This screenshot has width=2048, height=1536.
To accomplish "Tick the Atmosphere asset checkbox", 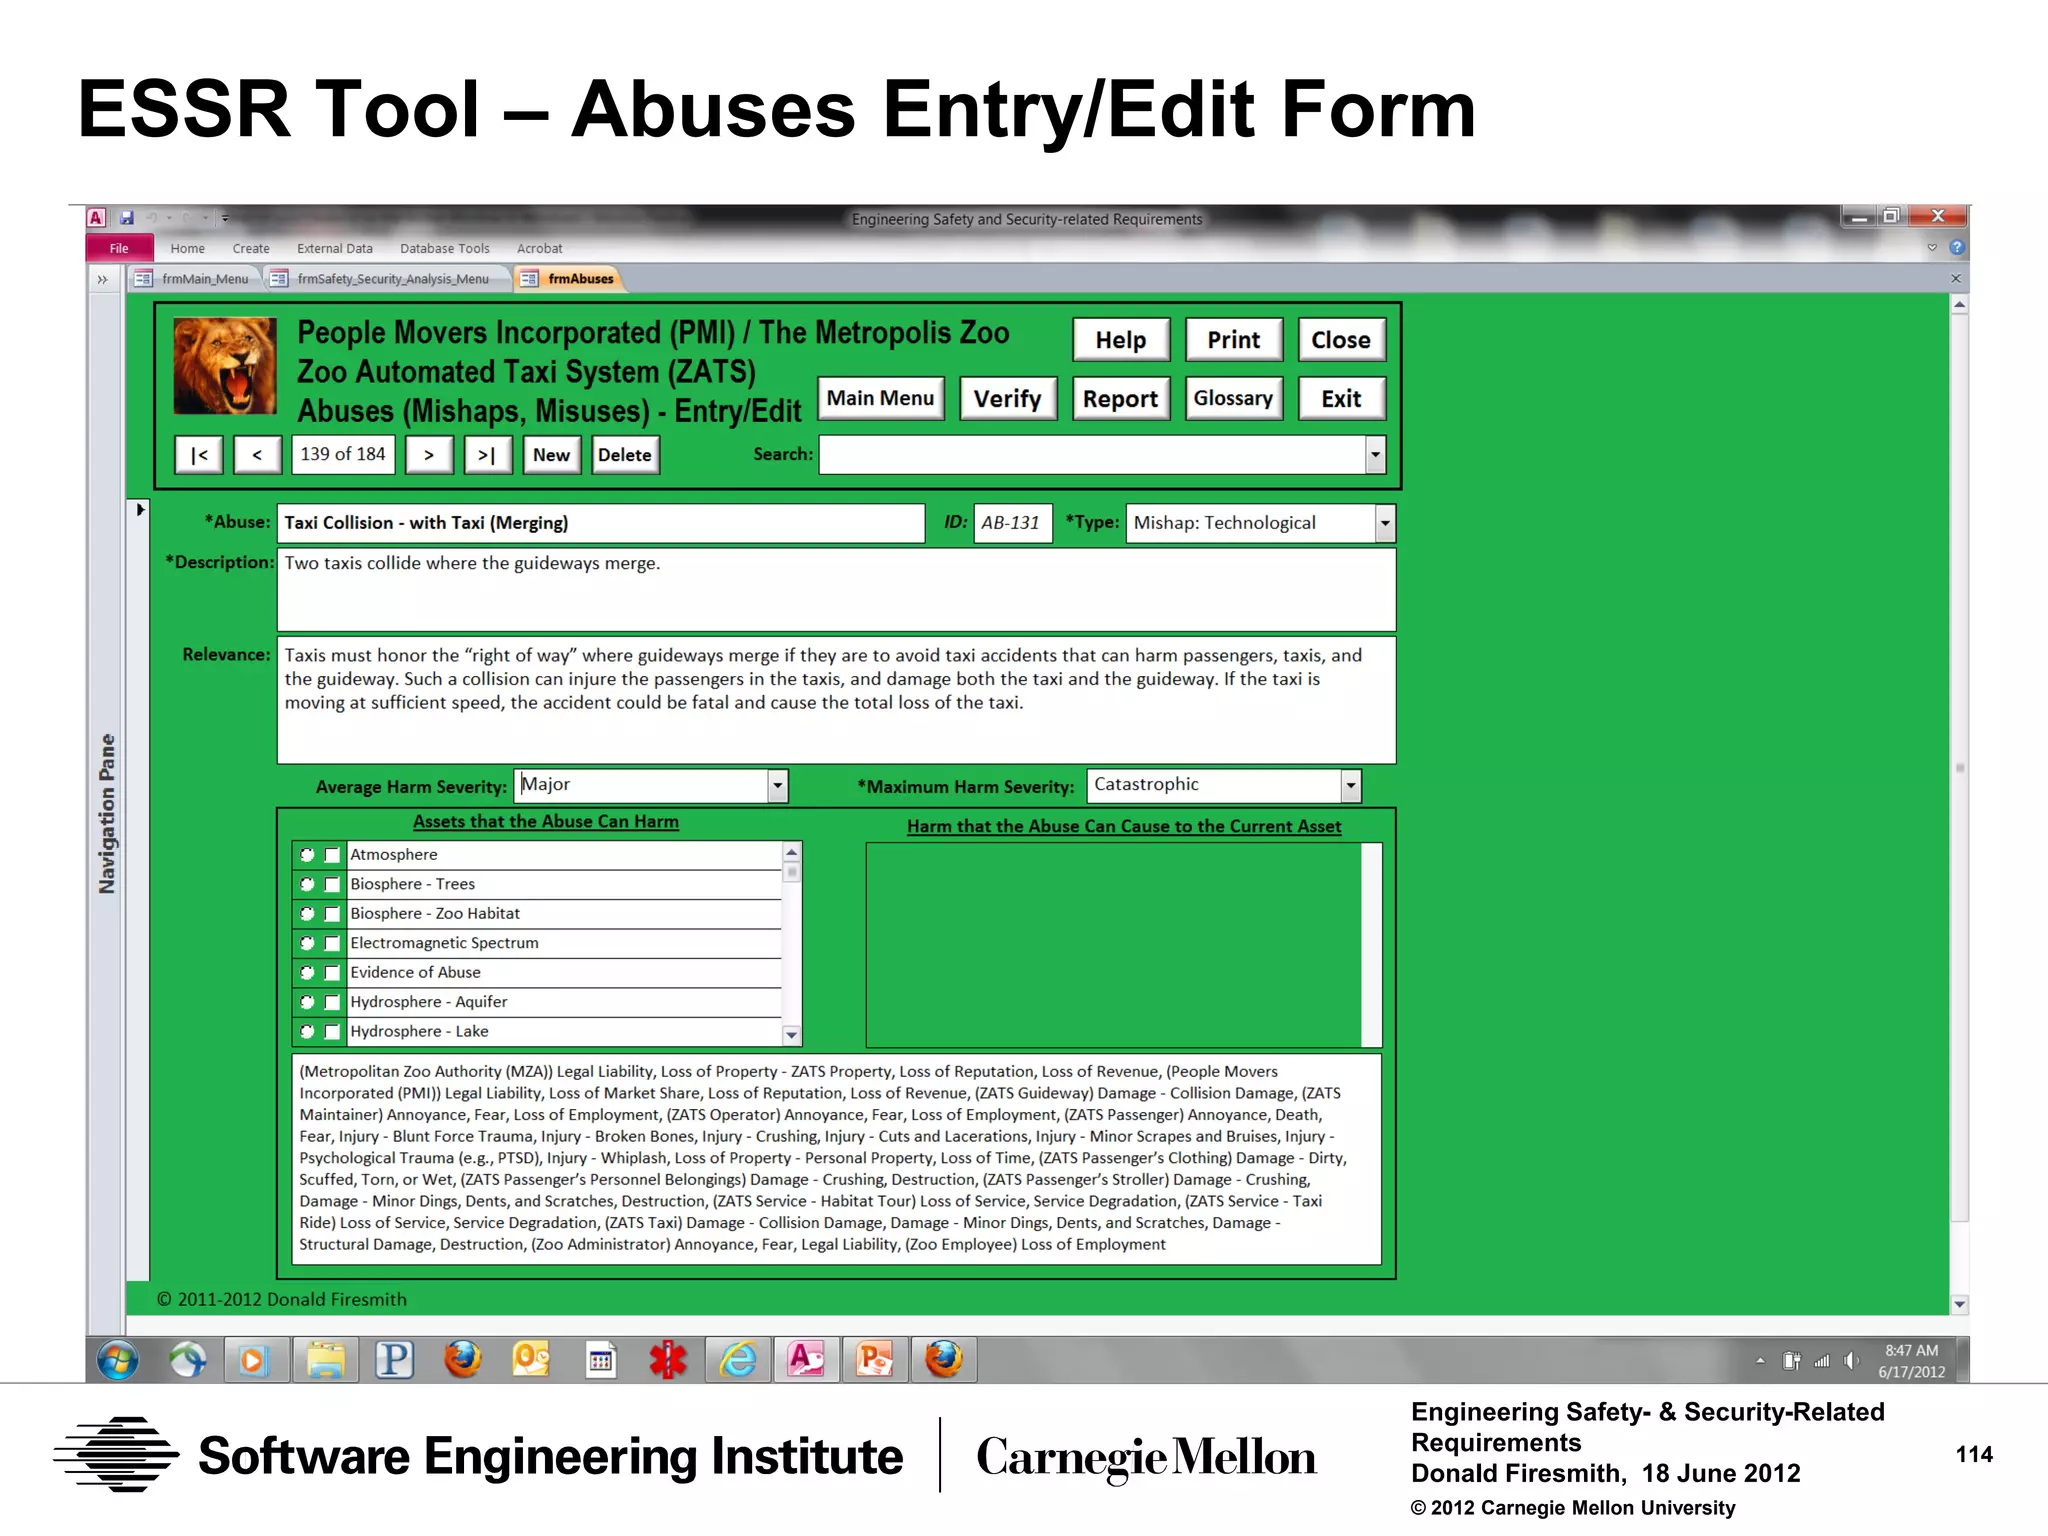I will [x=332, y=855].
